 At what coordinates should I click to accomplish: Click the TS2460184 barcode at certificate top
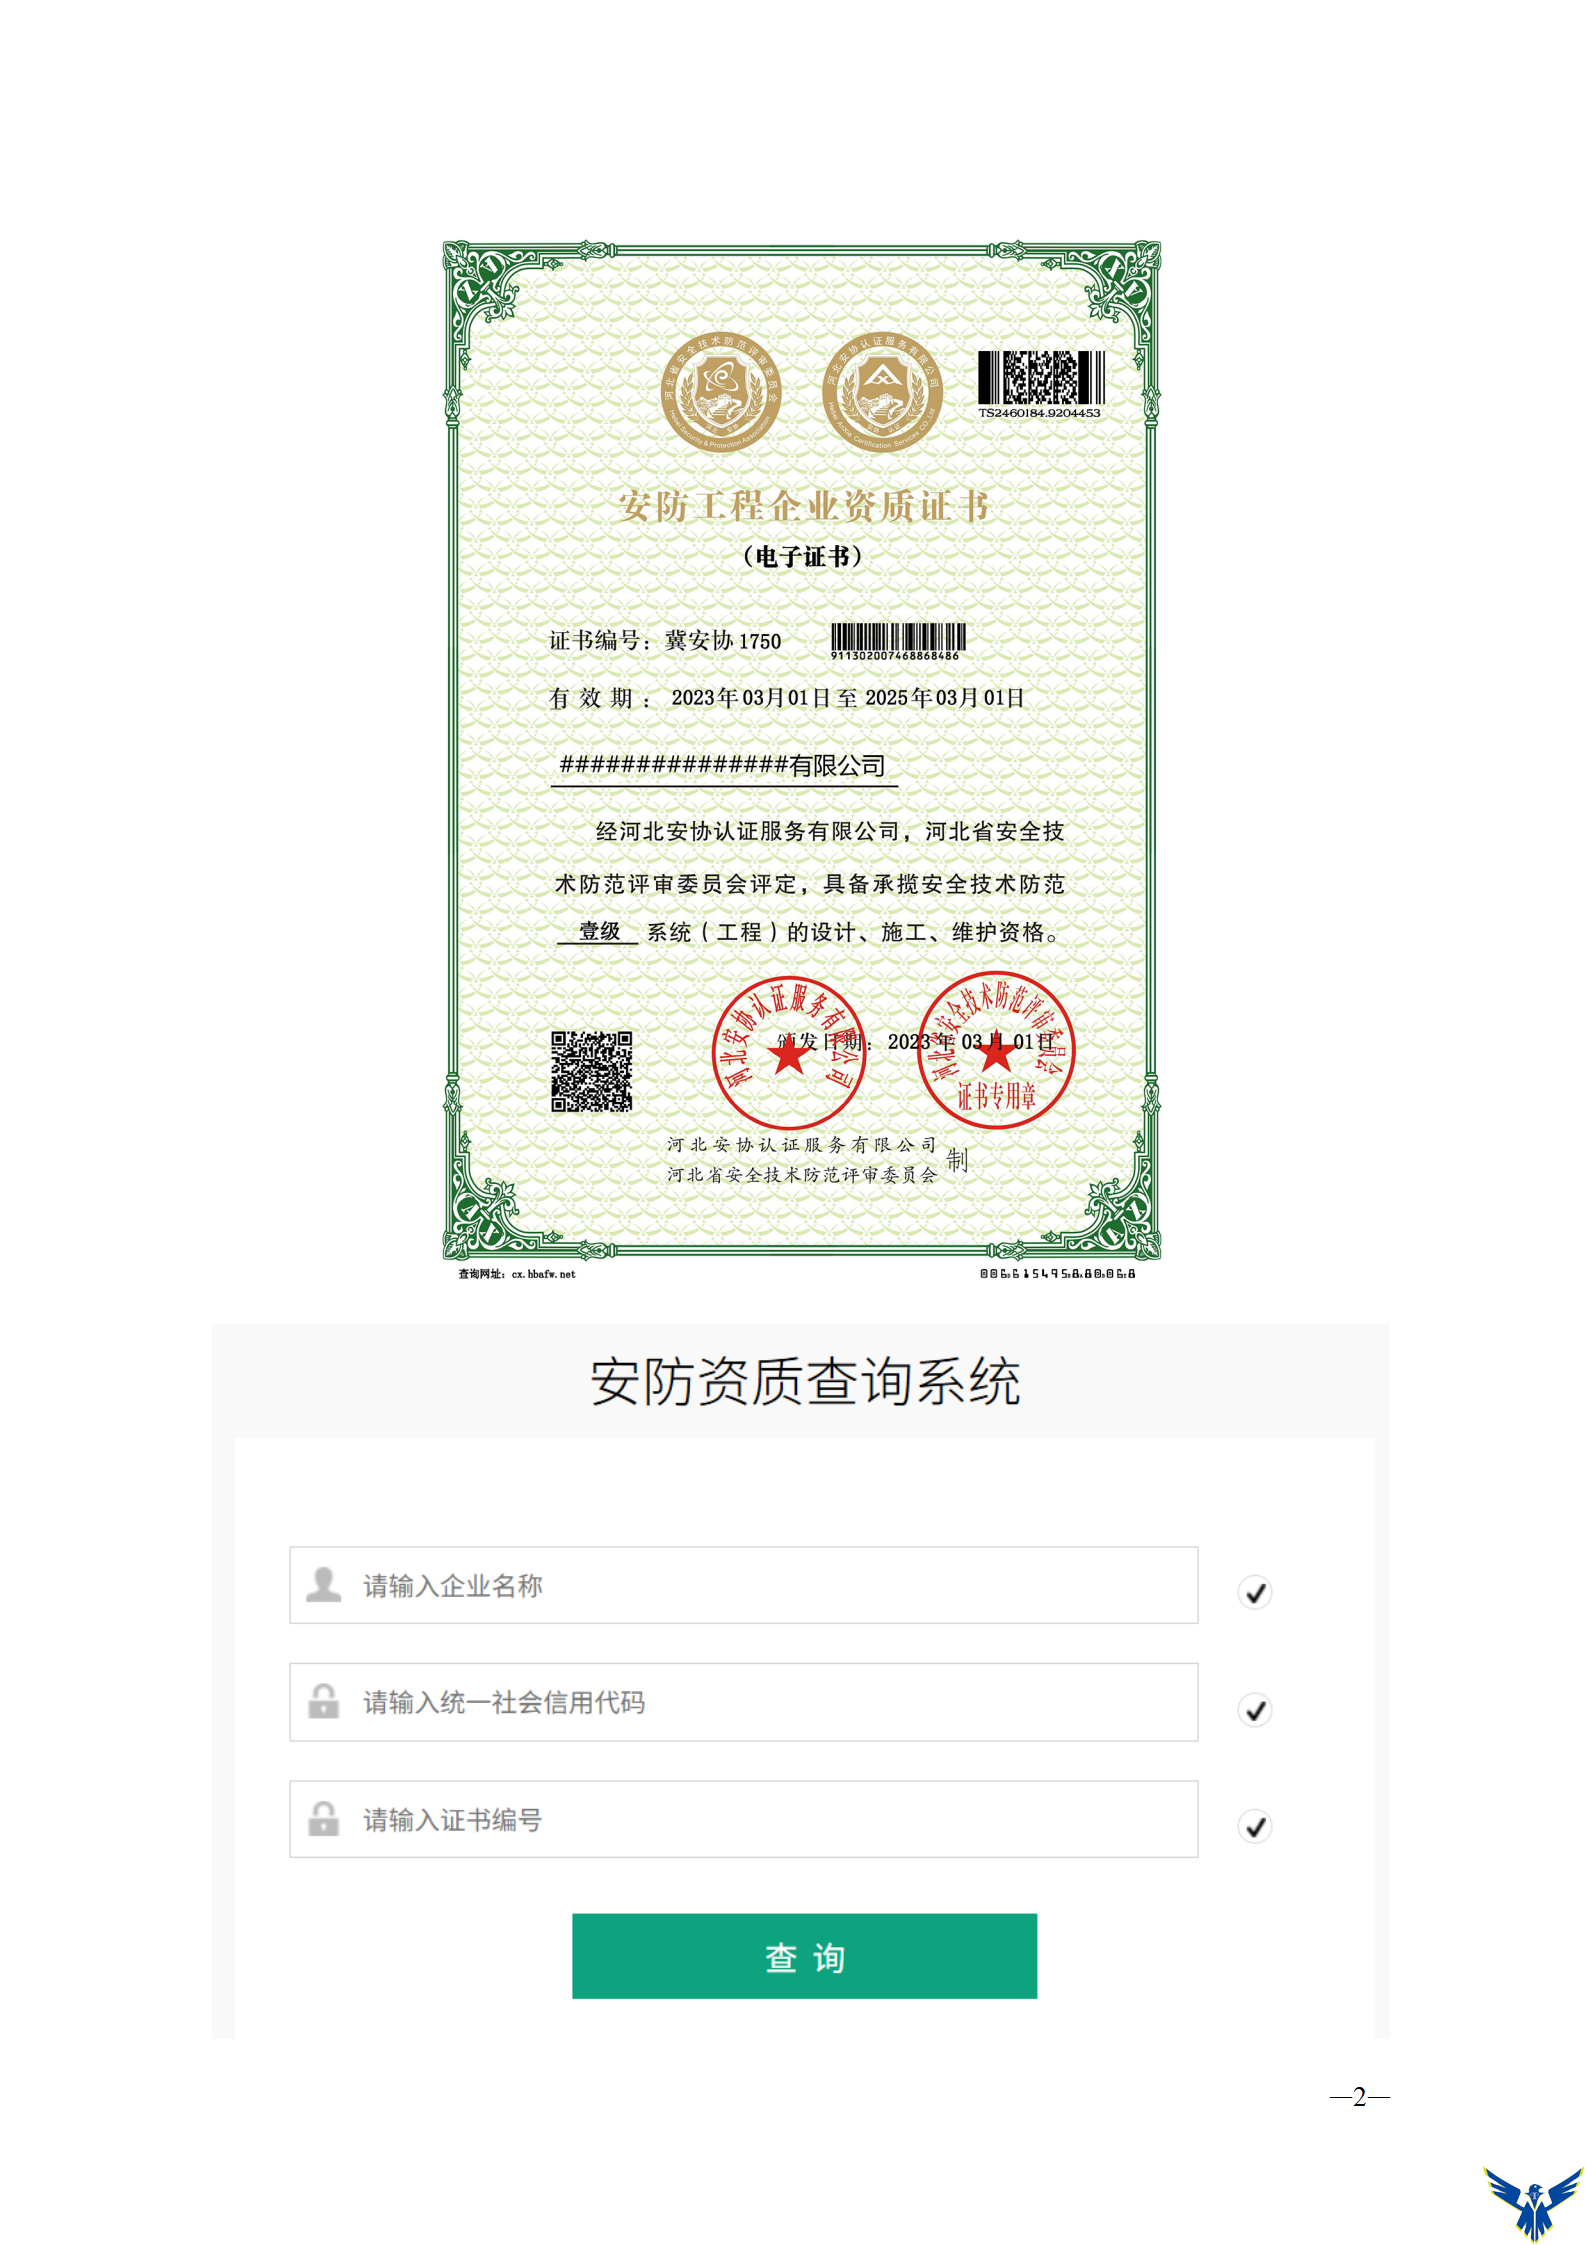click(x=1040, y=384)
